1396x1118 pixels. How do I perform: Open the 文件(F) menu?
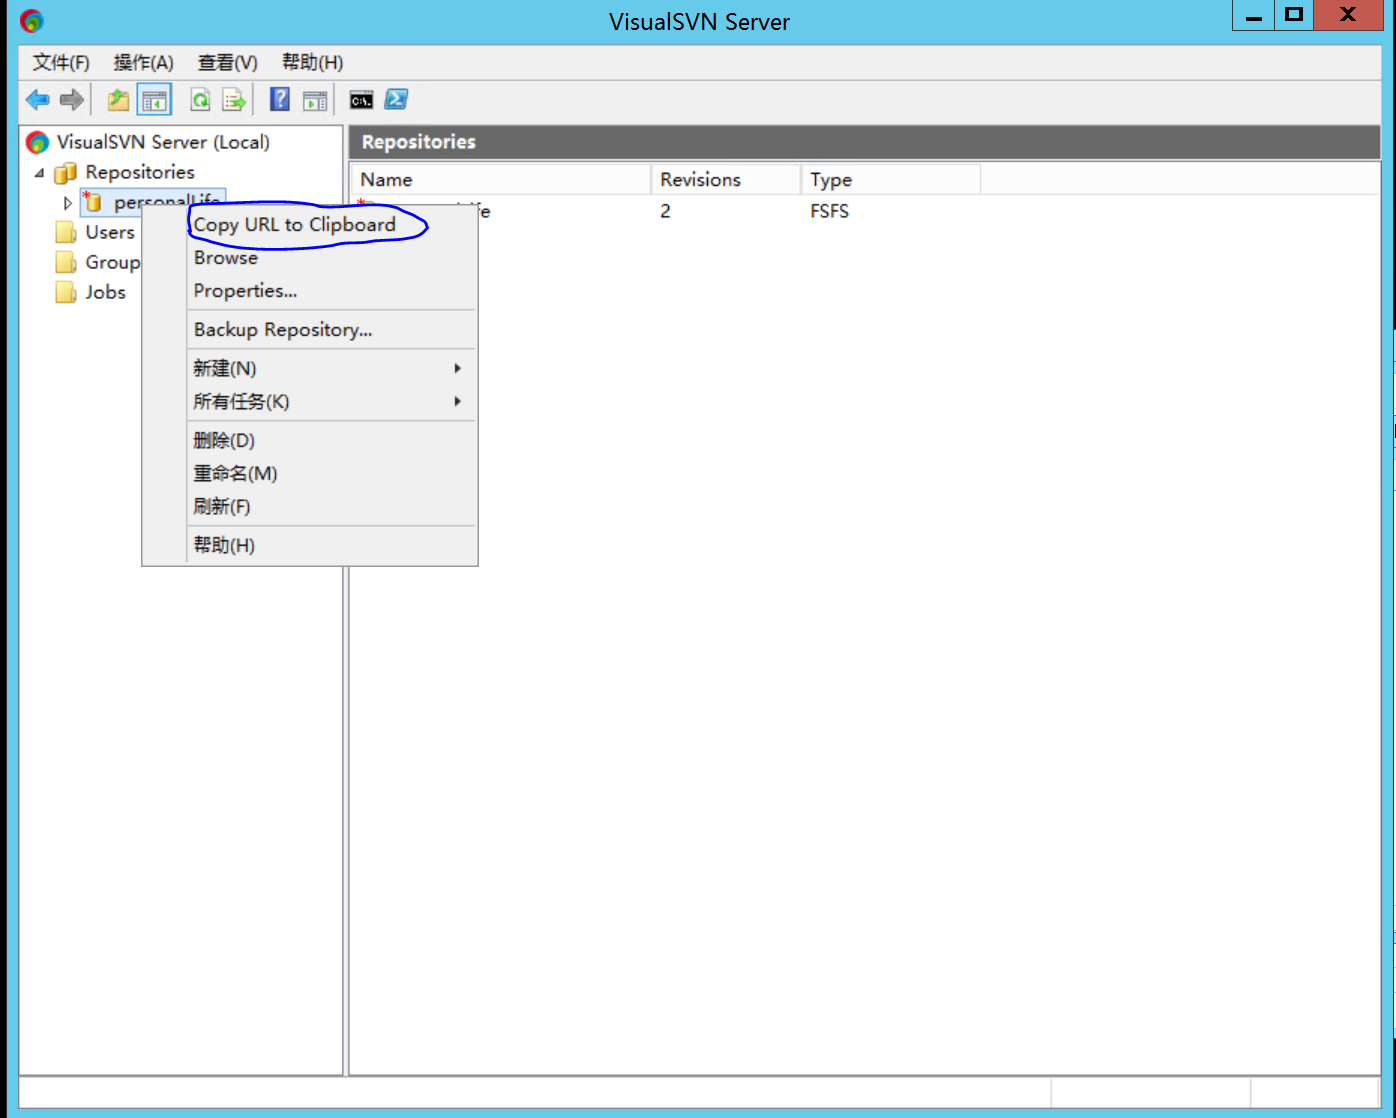tap(61, 63)
